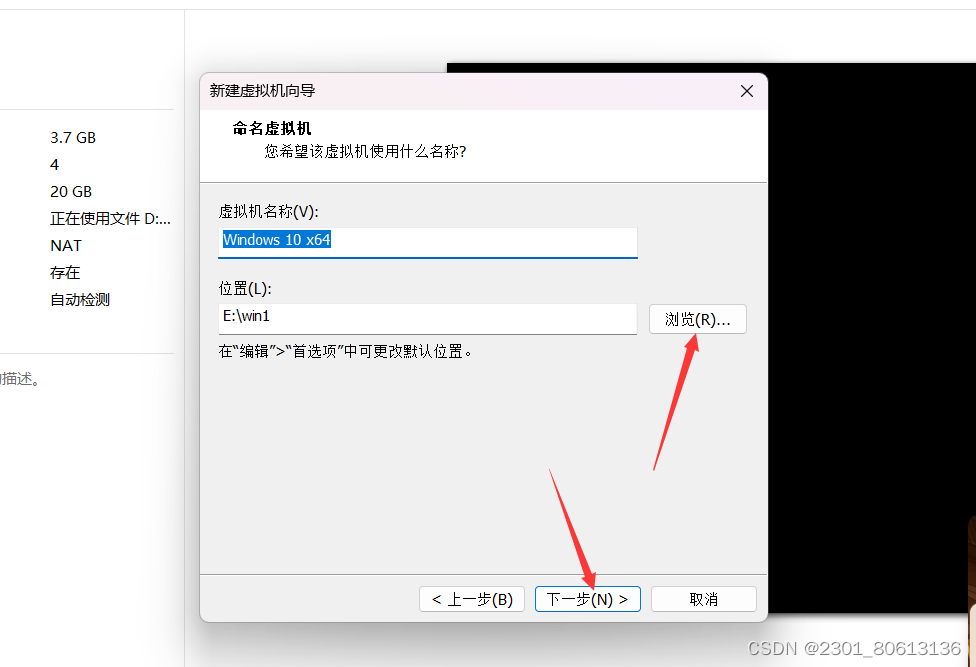Click the 虚拟机名称 text field
The image size is (976, 667).
coord(428,242)
